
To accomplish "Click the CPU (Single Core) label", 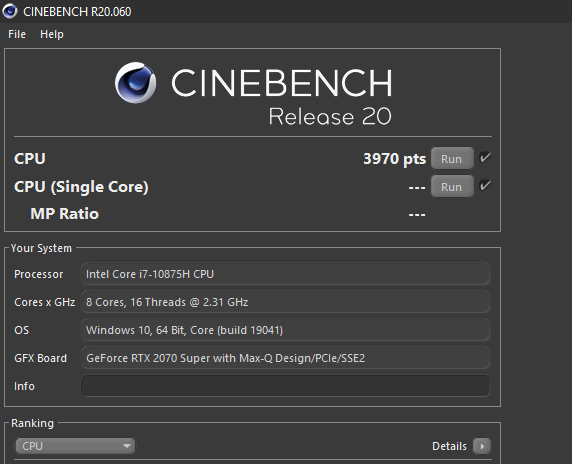I will tap(81, 187).
